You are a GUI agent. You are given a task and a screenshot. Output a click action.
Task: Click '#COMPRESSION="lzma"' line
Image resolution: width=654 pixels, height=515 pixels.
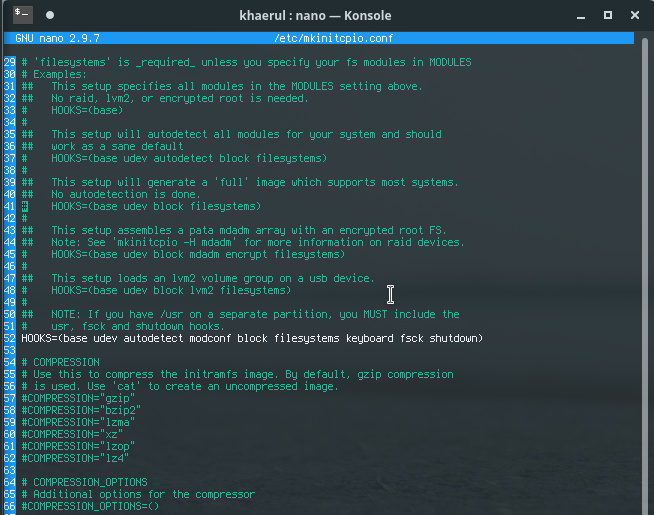point(78,422)
